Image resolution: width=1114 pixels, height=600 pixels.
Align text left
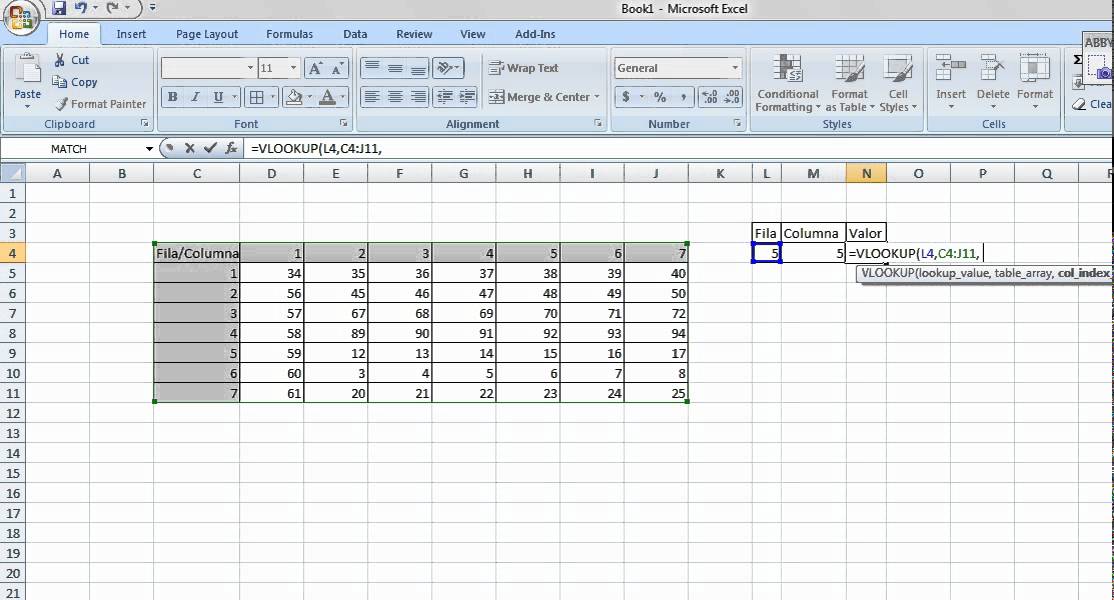(372, 97)
